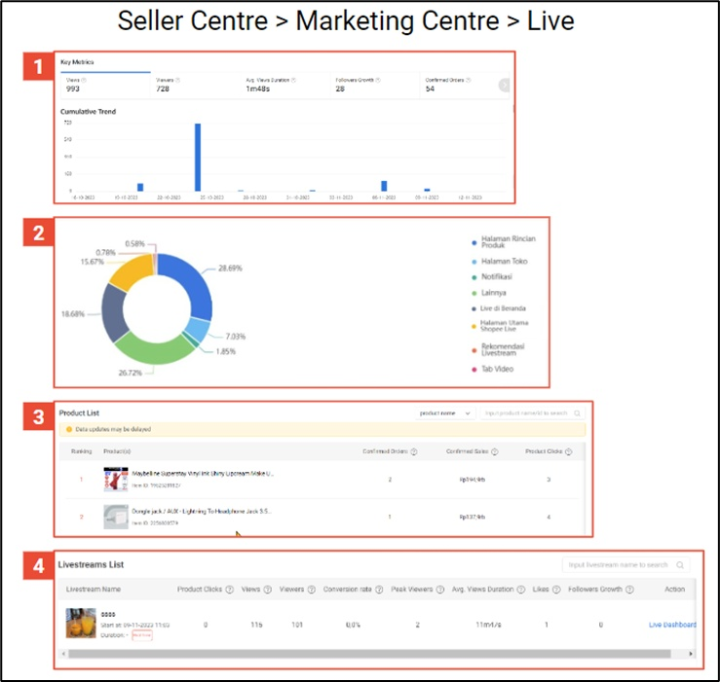Click the help icon next to Product Clicks in Livestreams List
This screenshot has width=720, height=682.
point(227,589)
